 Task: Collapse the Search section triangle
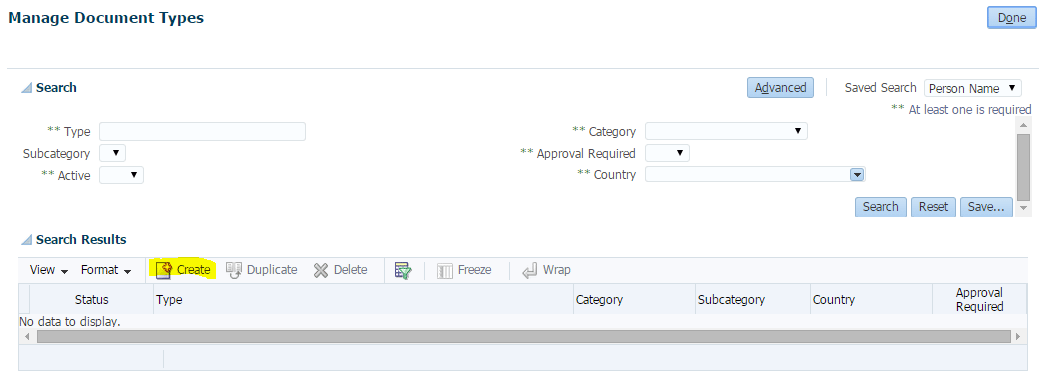[27, 88]
